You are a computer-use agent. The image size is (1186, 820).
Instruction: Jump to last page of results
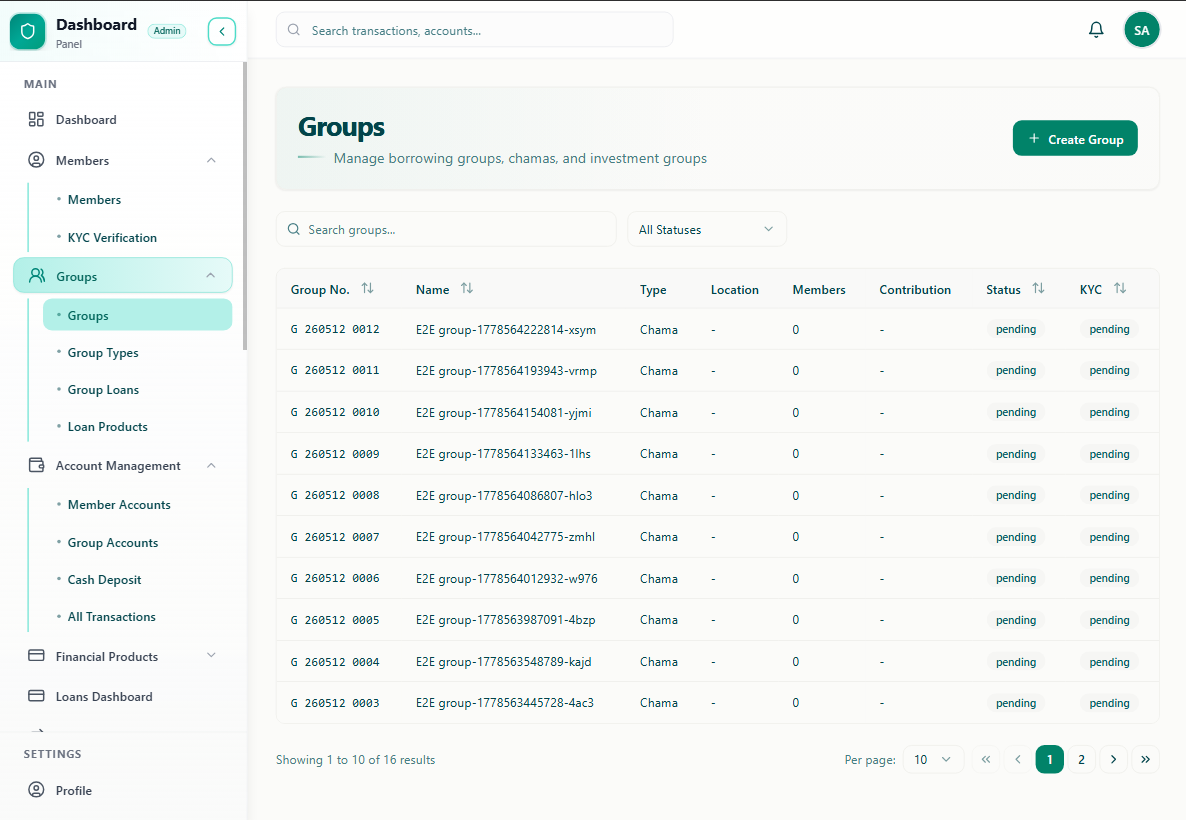1145,759
